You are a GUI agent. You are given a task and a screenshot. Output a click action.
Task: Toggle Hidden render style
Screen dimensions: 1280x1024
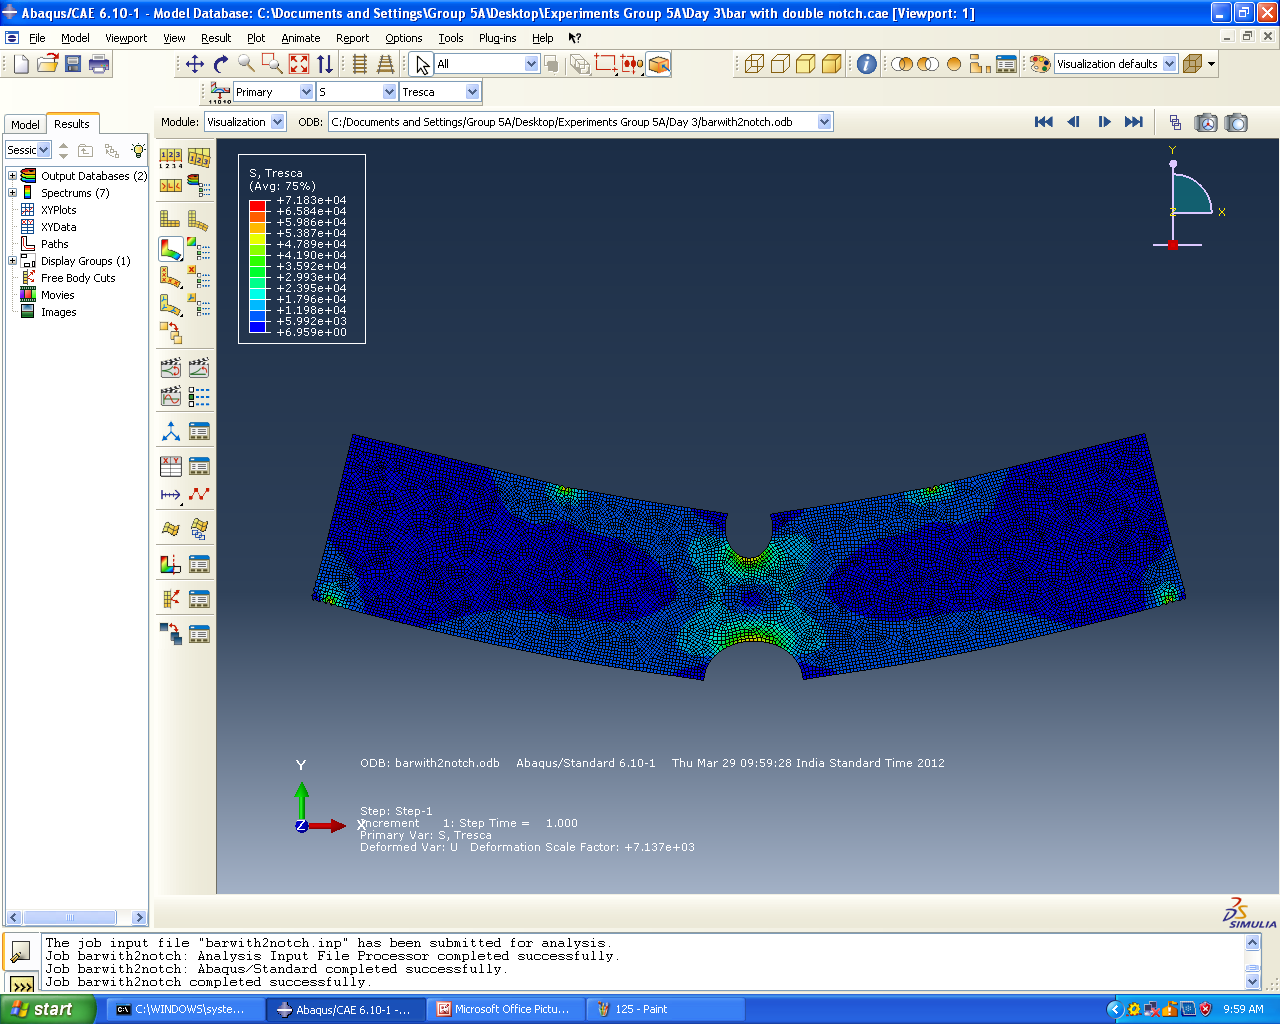click(780, 64)
